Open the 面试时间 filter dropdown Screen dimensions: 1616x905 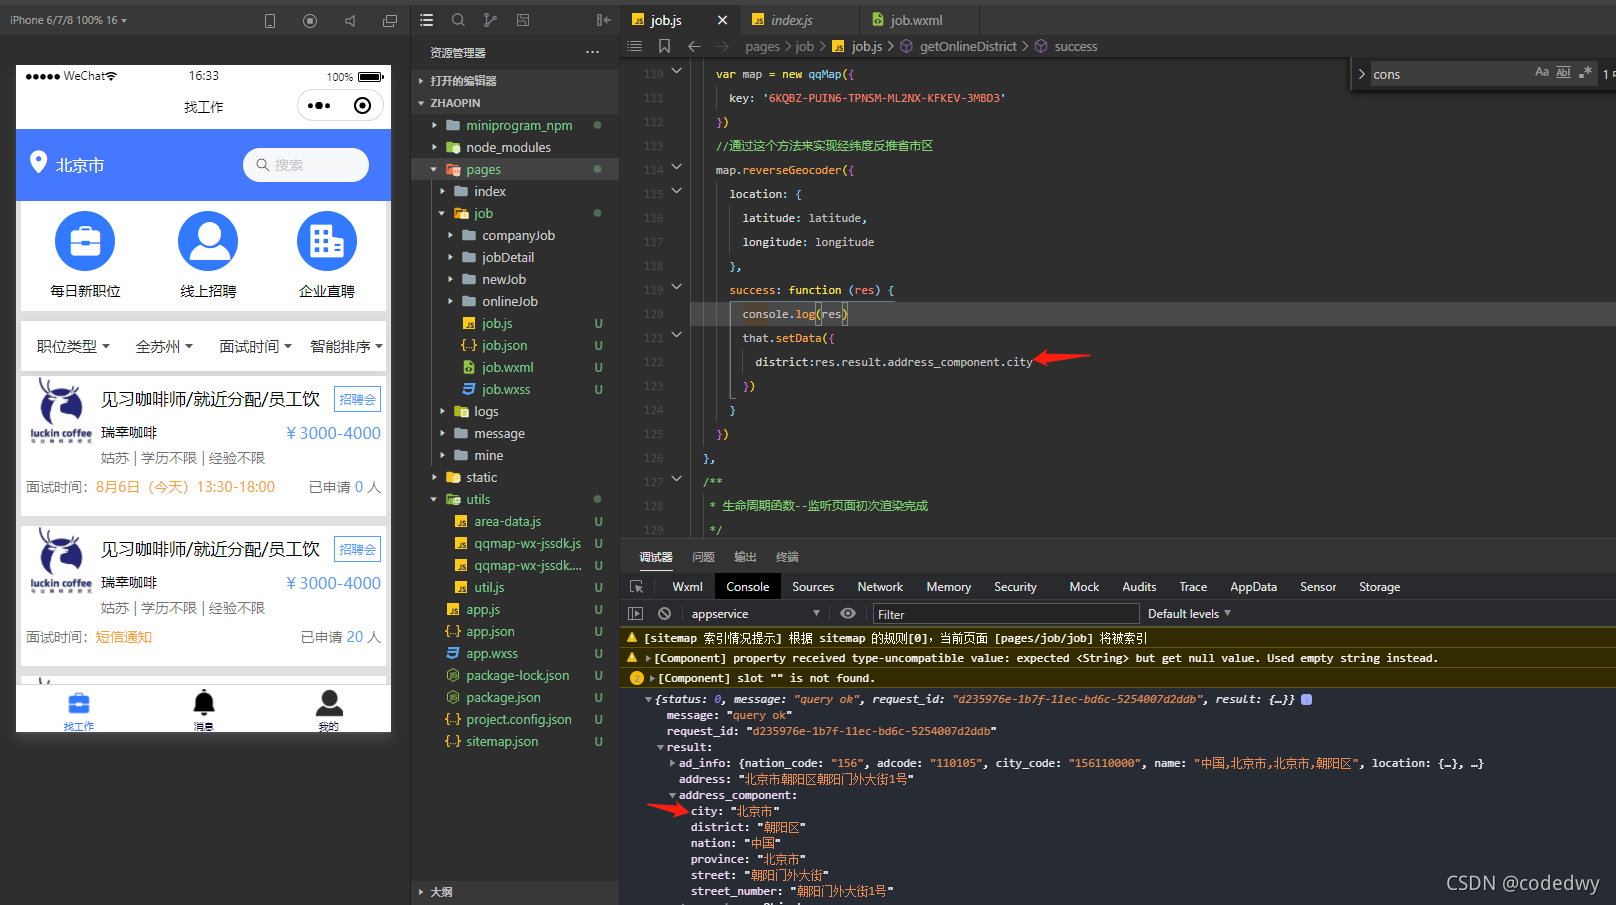point(255,346)
